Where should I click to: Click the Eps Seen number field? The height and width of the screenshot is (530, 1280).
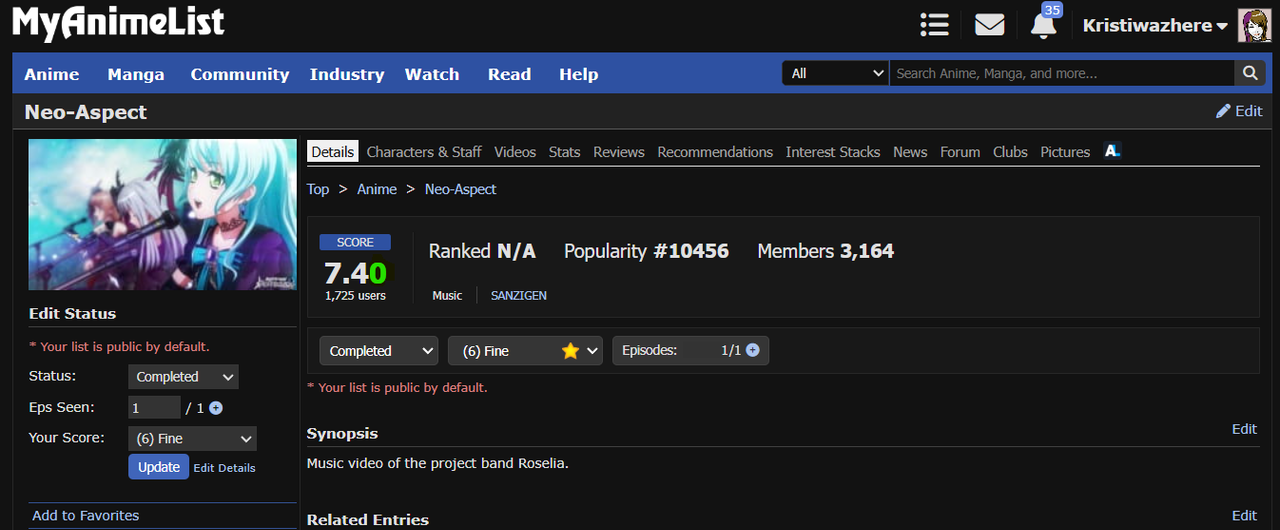point(154,408)
